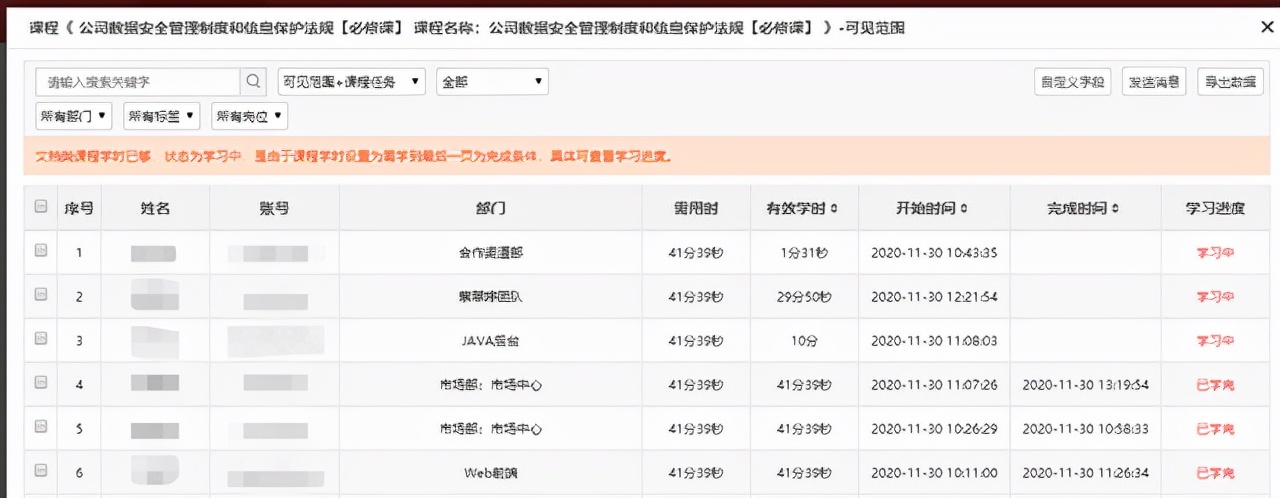Select start time 2020-11-30 11:08:03
The image size is (1280, 498).
(934, 341)
